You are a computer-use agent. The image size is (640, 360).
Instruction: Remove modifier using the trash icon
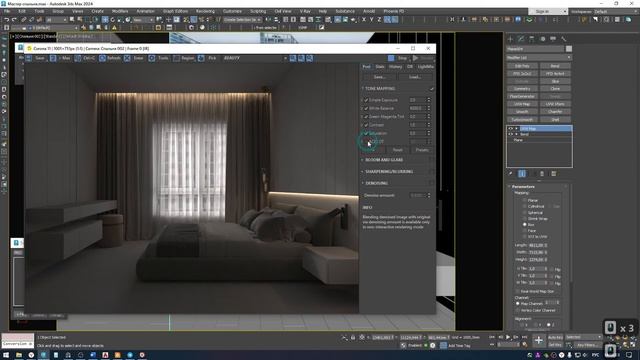(x=542, y=174)
